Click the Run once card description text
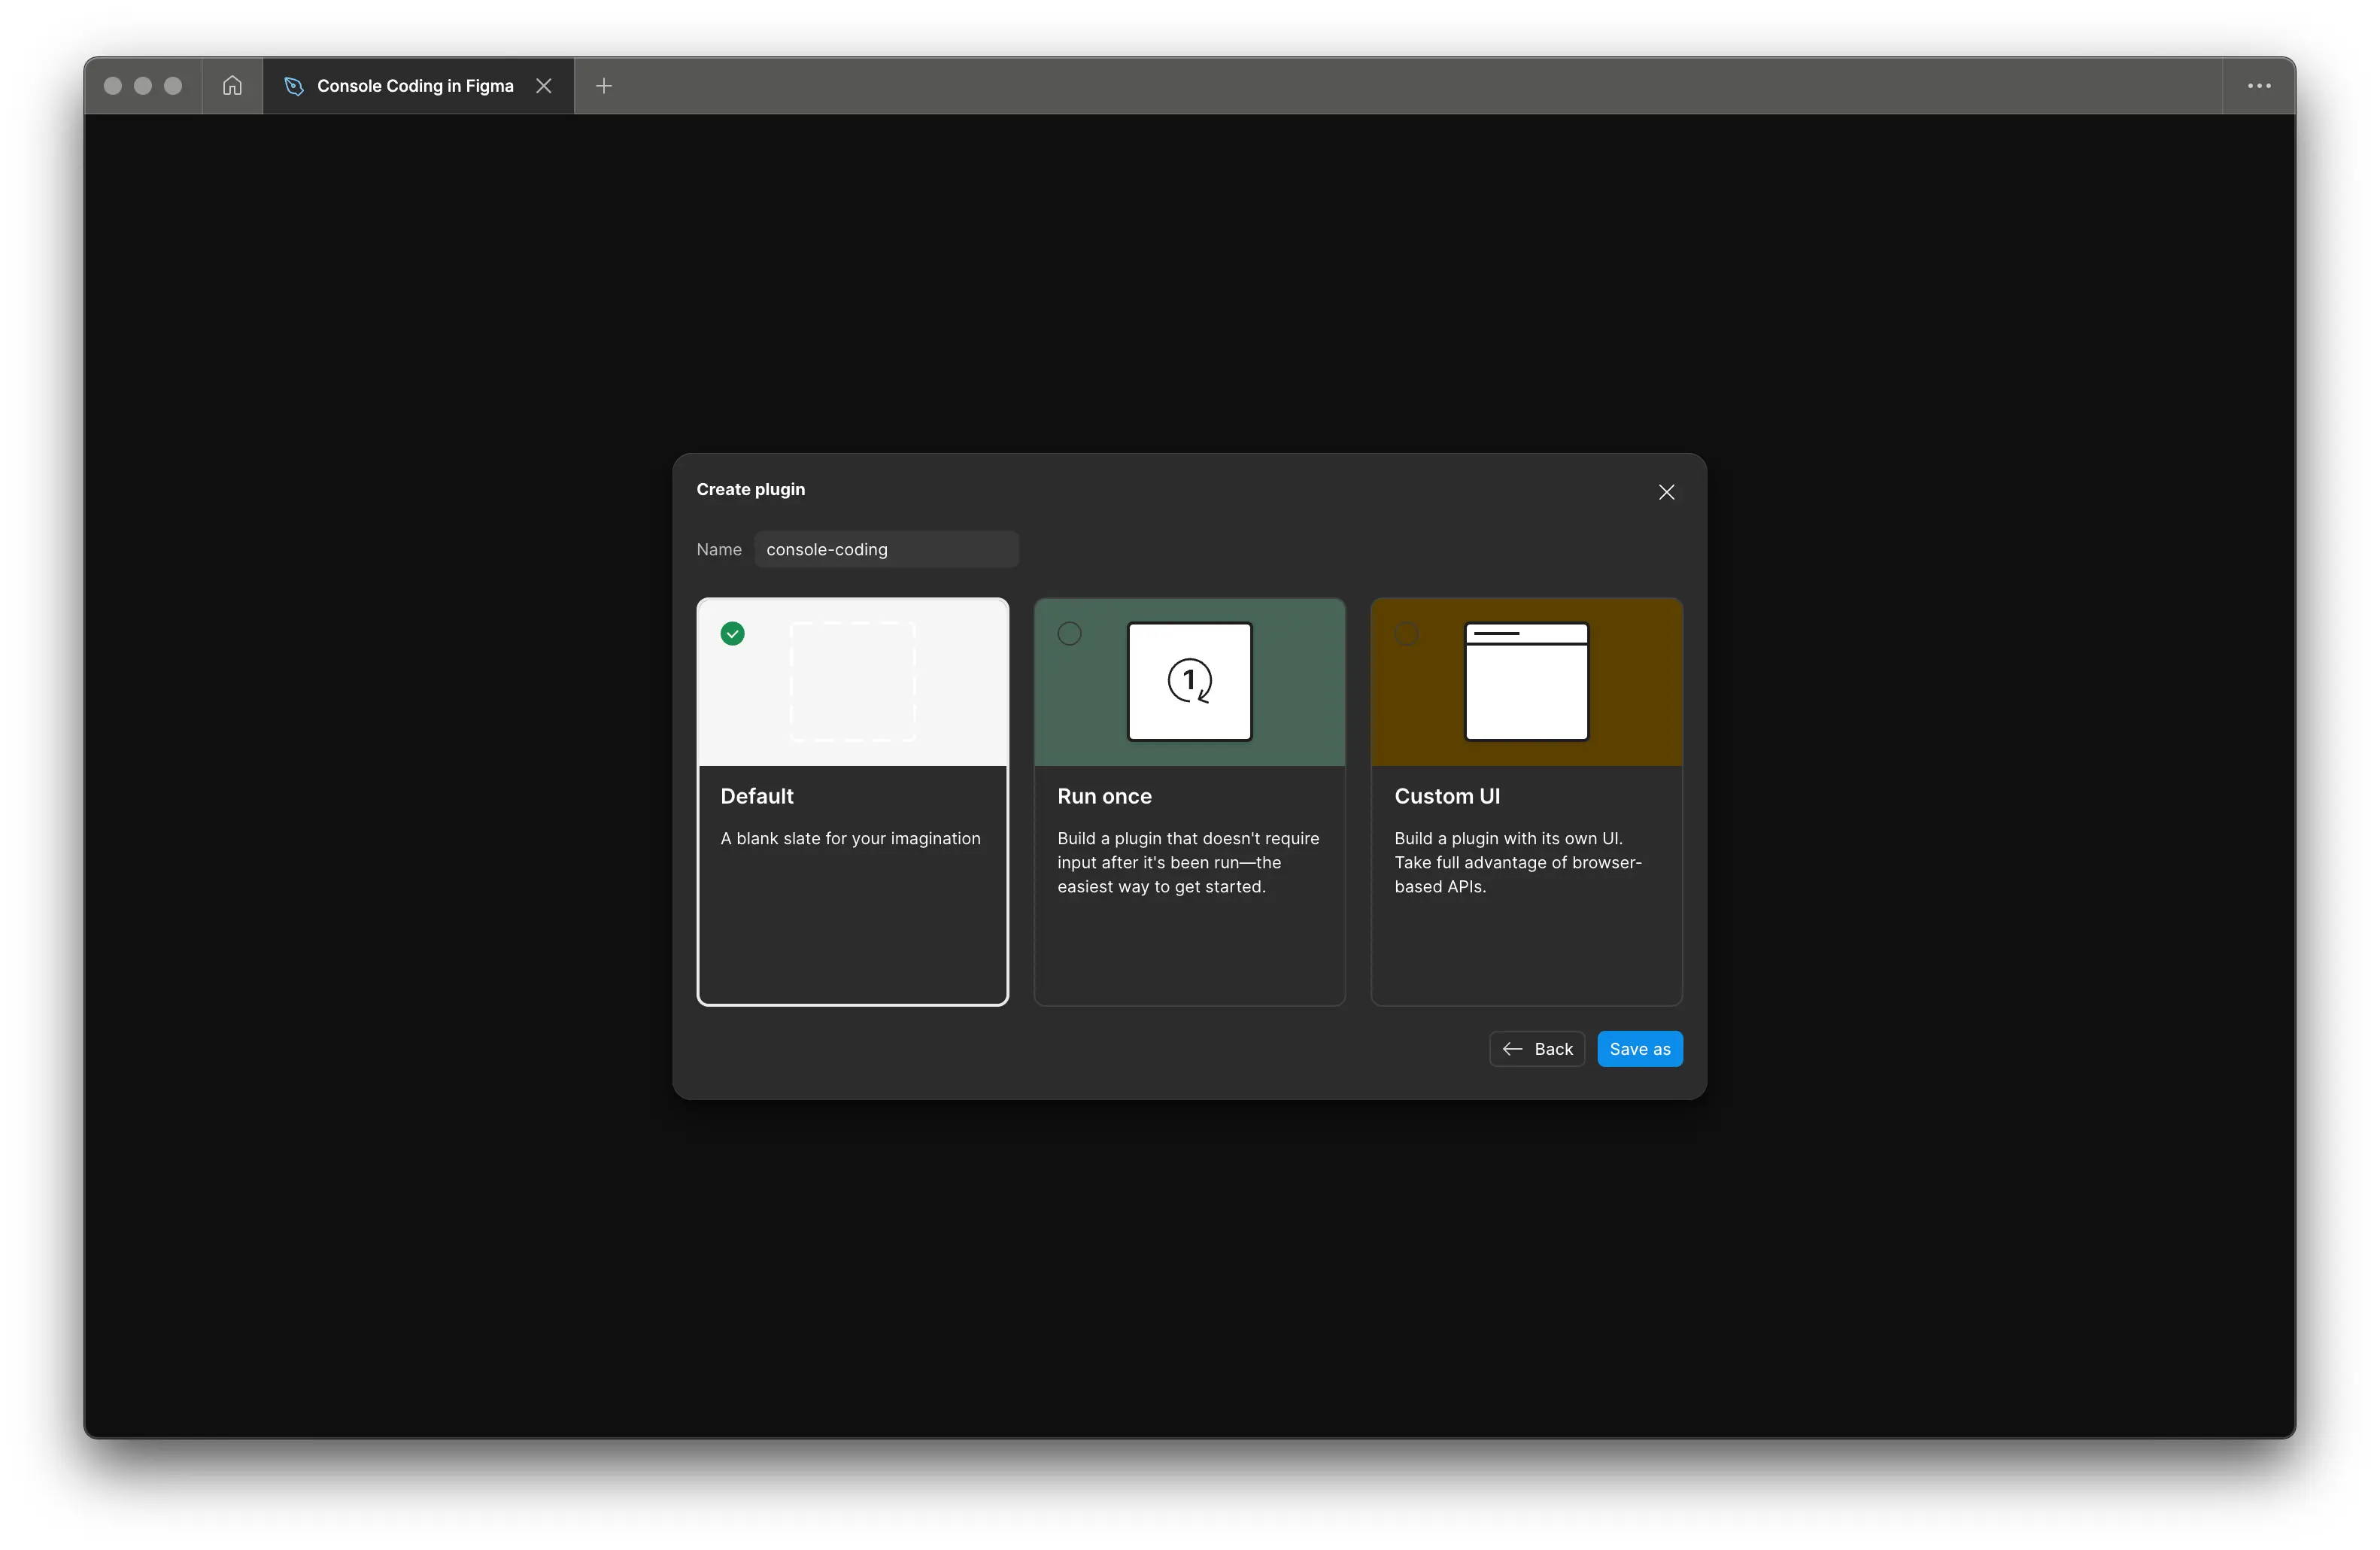Viewport: 2380px width, 1550px height. 1188,862
